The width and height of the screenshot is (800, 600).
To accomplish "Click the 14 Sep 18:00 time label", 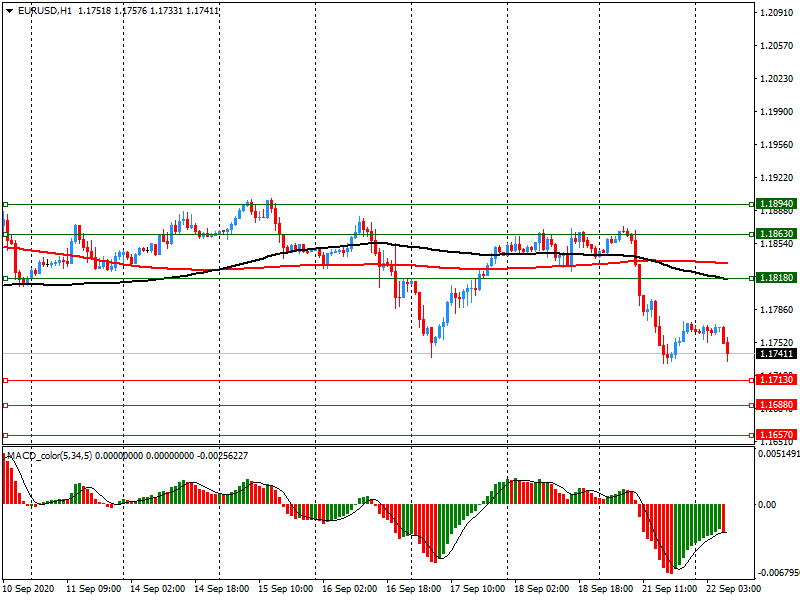I will pos(221,589).
